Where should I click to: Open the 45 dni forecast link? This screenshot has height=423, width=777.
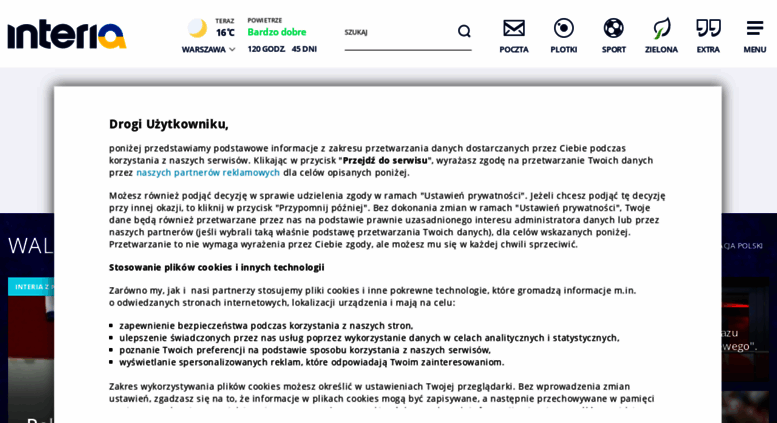[304, 49]
